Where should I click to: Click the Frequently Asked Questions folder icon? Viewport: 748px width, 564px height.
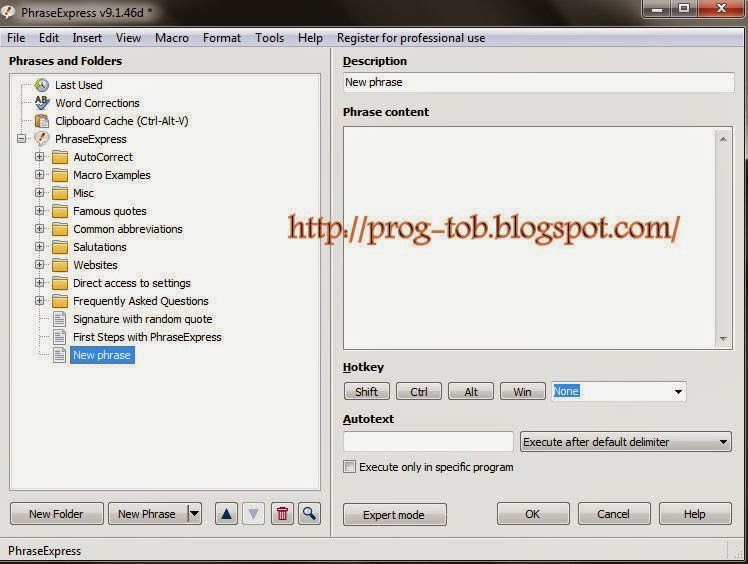(60, 301)
